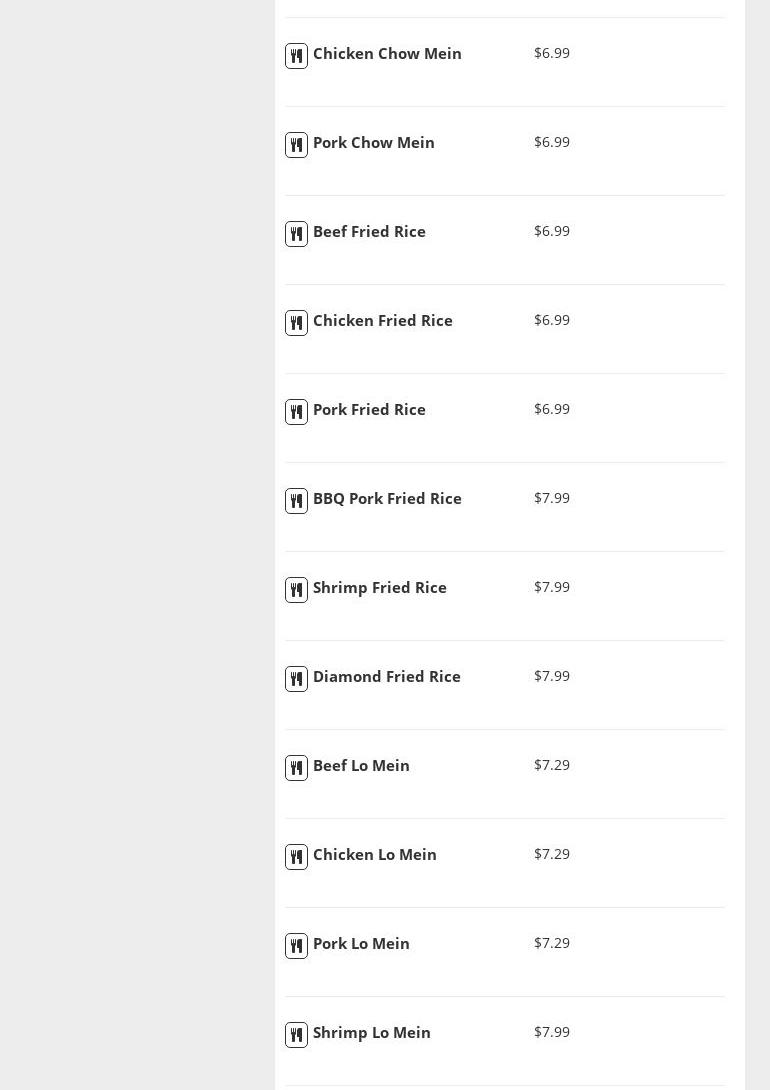This screenshot has height=1090, width=770.
Task: Click the Shrimp Fried Rice dish name
Action: point(379,588)
